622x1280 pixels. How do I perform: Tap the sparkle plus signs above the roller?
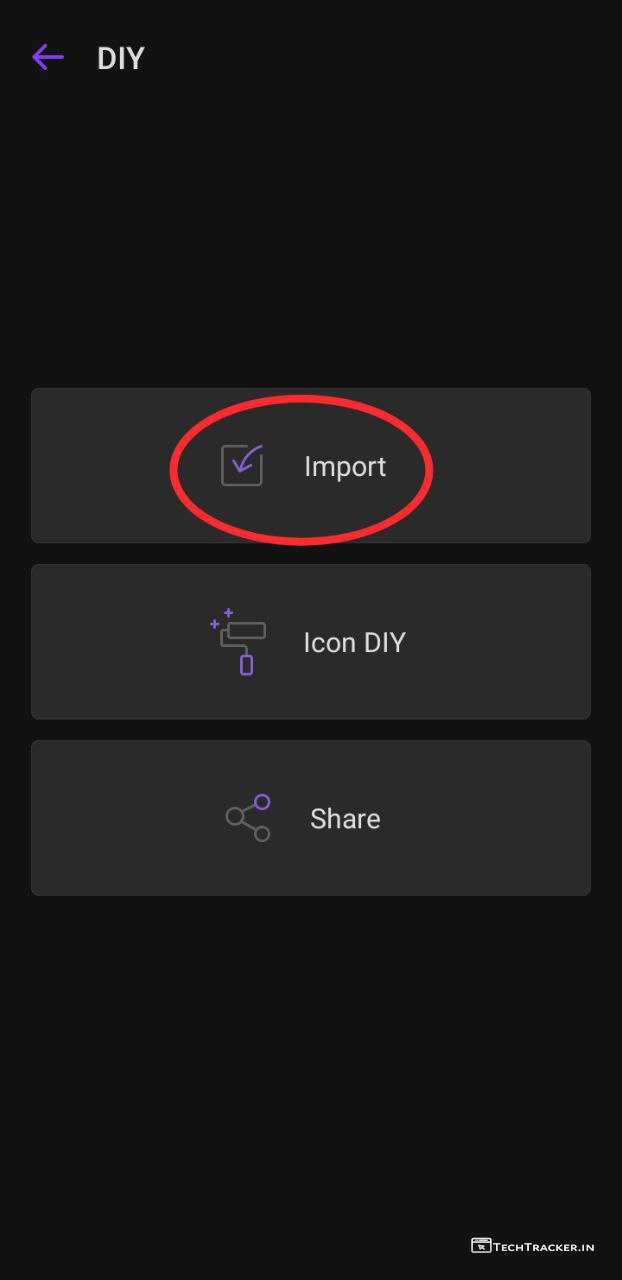coord(222,618)
